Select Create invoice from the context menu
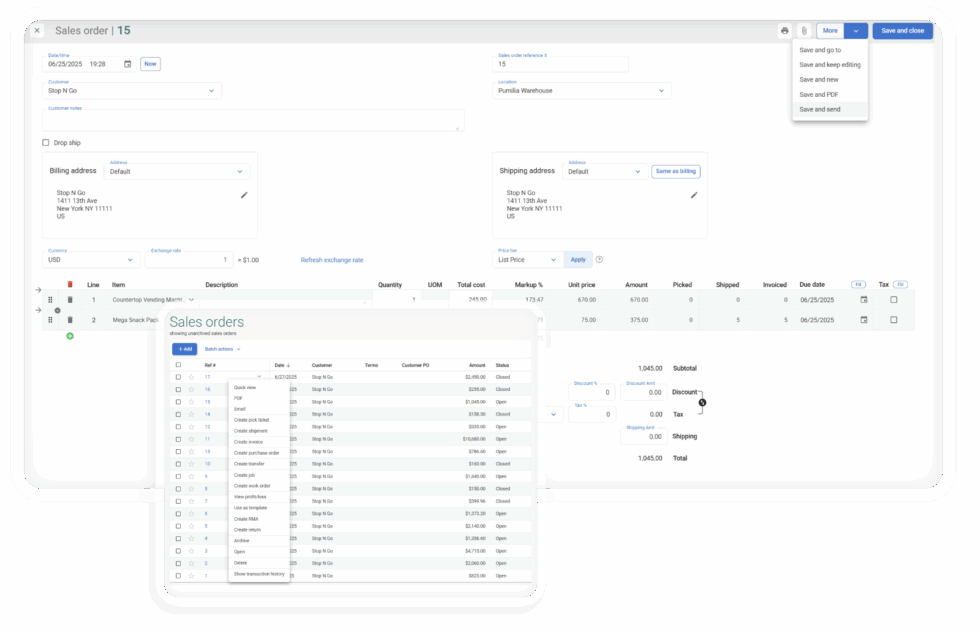This screenshot has height=633, width=980. click(251, 441)
